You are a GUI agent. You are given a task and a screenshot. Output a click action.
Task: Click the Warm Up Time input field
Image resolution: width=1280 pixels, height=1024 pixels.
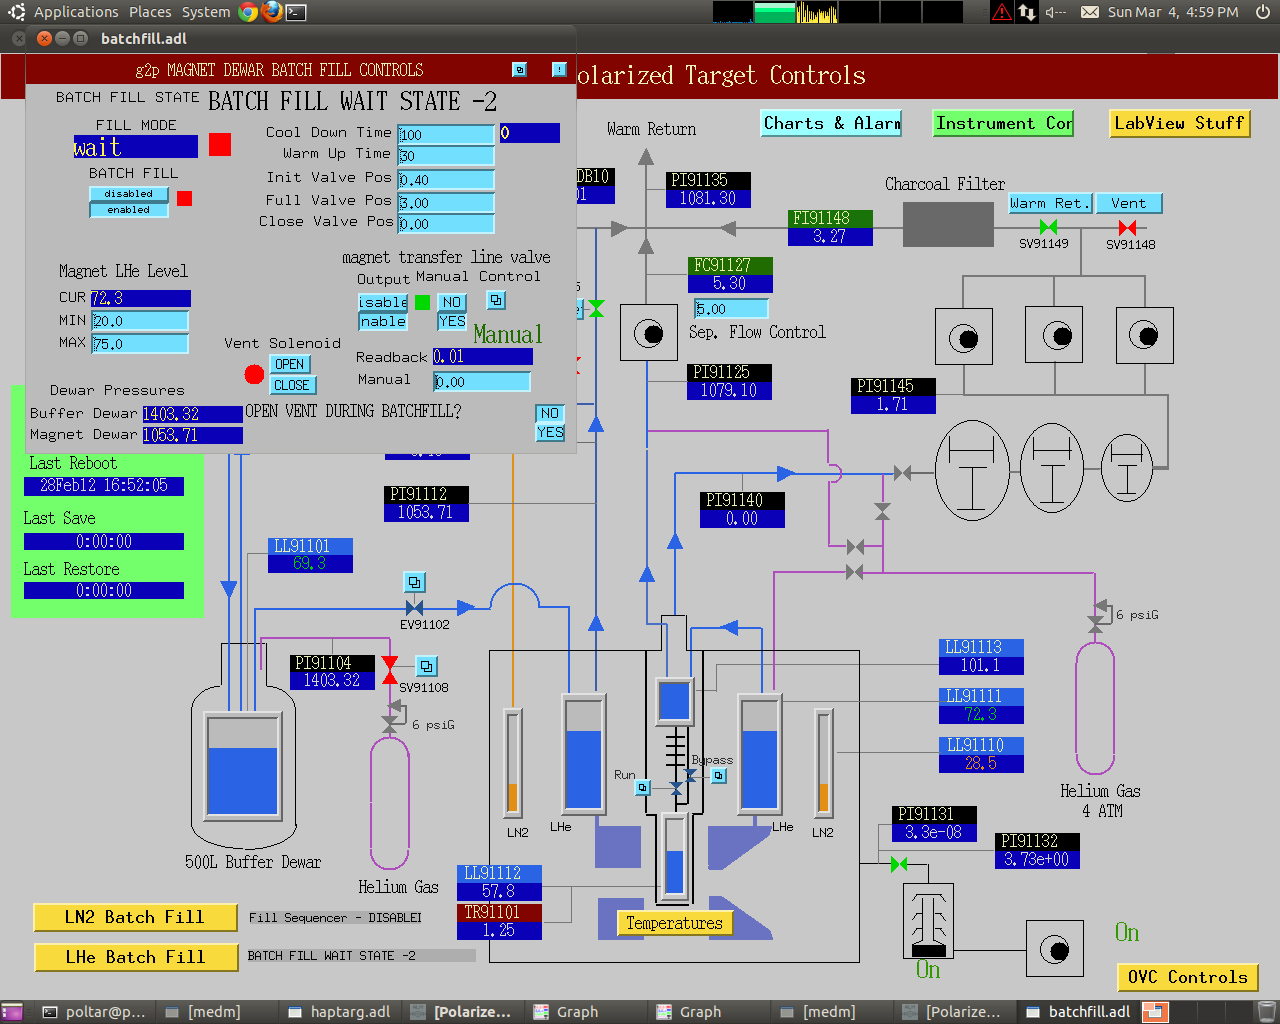click(446, 155)
